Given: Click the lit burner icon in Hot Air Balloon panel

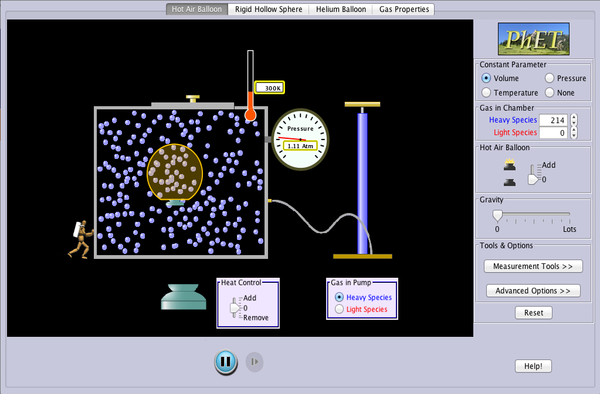Looking at the screenshot, I should point(509,165).
